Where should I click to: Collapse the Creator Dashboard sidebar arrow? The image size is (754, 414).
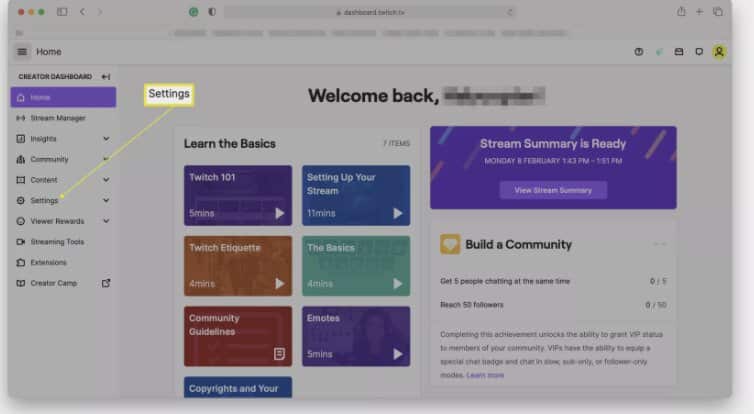[x=106, y=76]
